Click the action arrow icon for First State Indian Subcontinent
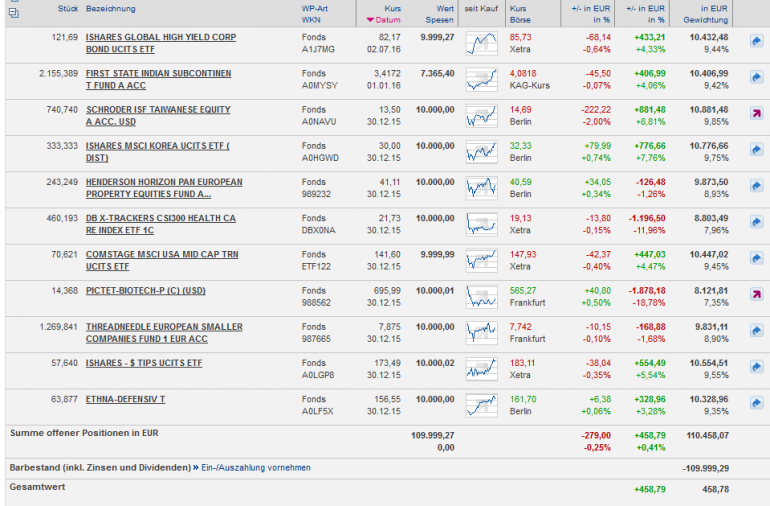Image resolution: width=770 pixels, height=506 pixels. 756,78
